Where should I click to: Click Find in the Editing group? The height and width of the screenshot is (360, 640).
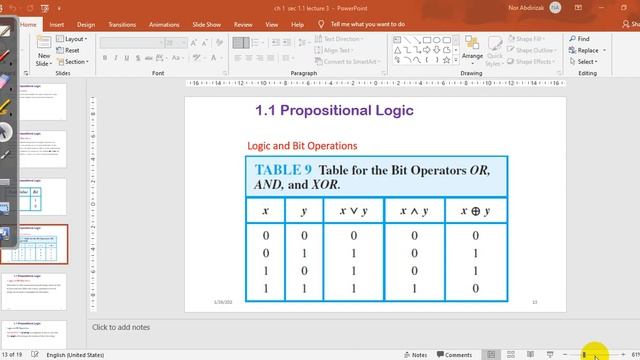(x=580, y=39)
